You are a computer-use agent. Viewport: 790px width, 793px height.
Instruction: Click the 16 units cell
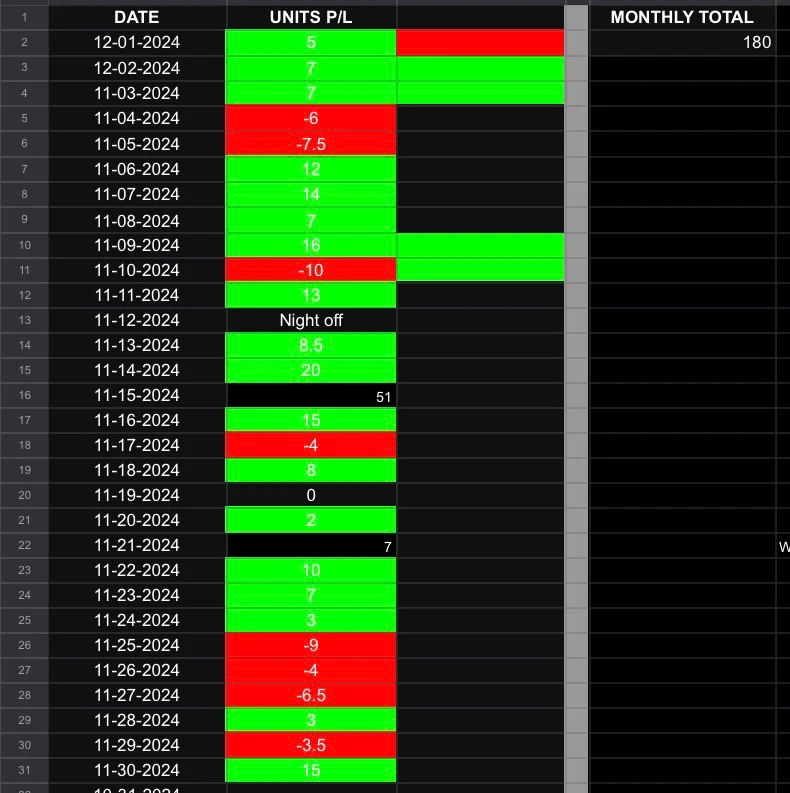point(311,245)
